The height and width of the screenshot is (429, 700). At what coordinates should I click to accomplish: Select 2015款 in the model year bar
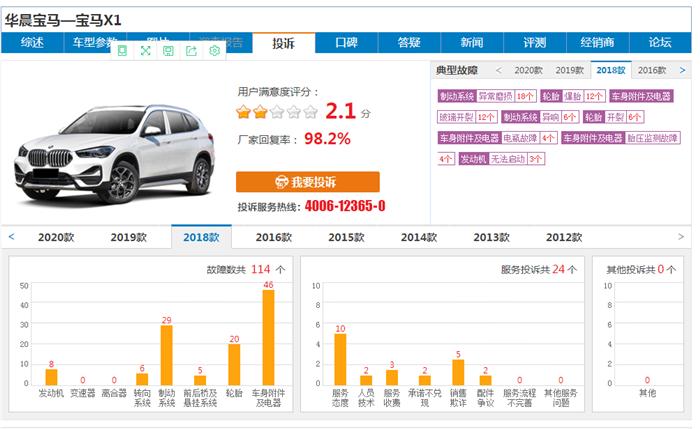(x=346, y=237)
